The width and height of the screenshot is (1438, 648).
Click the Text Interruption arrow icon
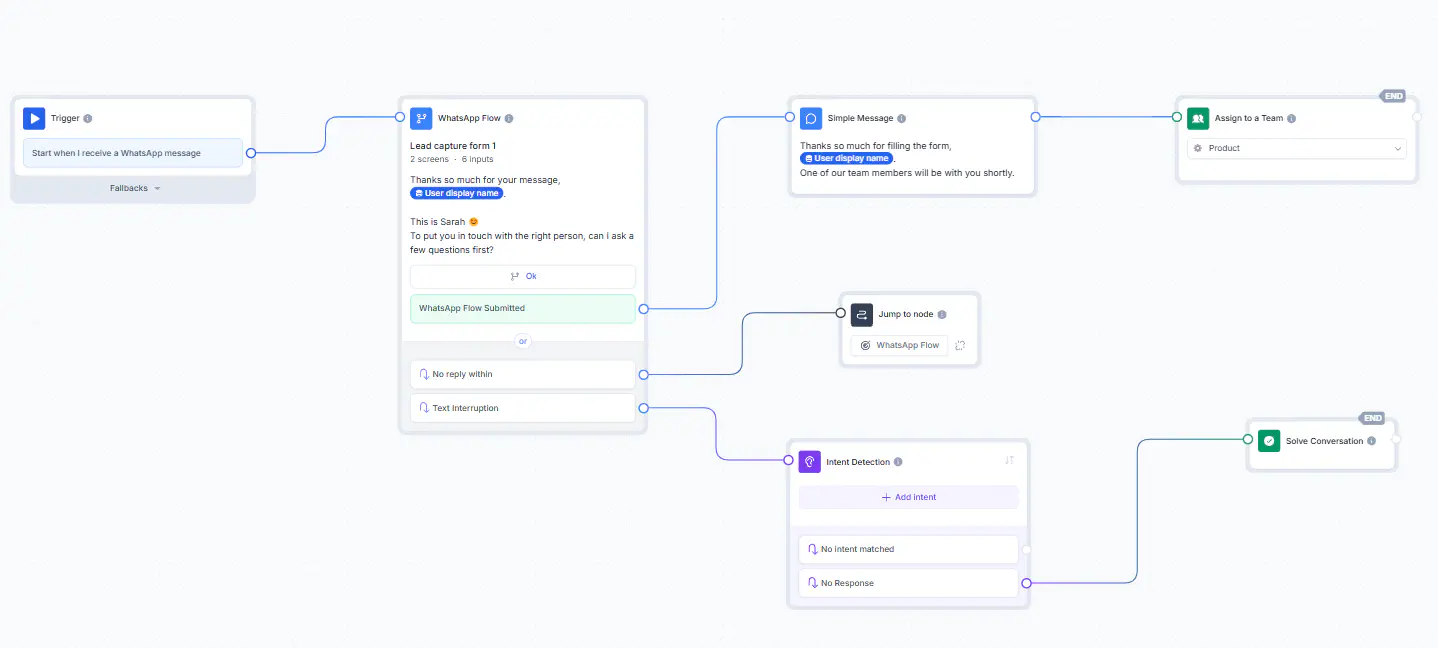point(425,408)
